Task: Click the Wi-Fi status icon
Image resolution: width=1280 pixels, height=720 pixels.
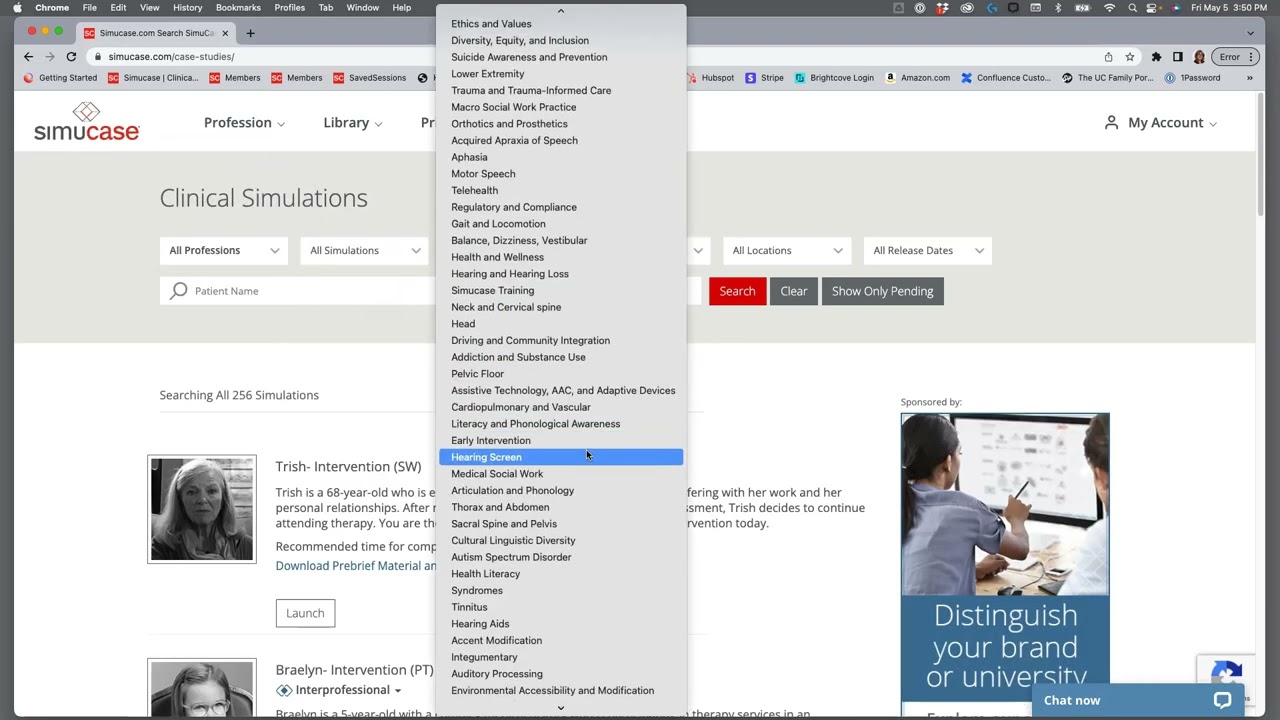Action: (1109, 8)
